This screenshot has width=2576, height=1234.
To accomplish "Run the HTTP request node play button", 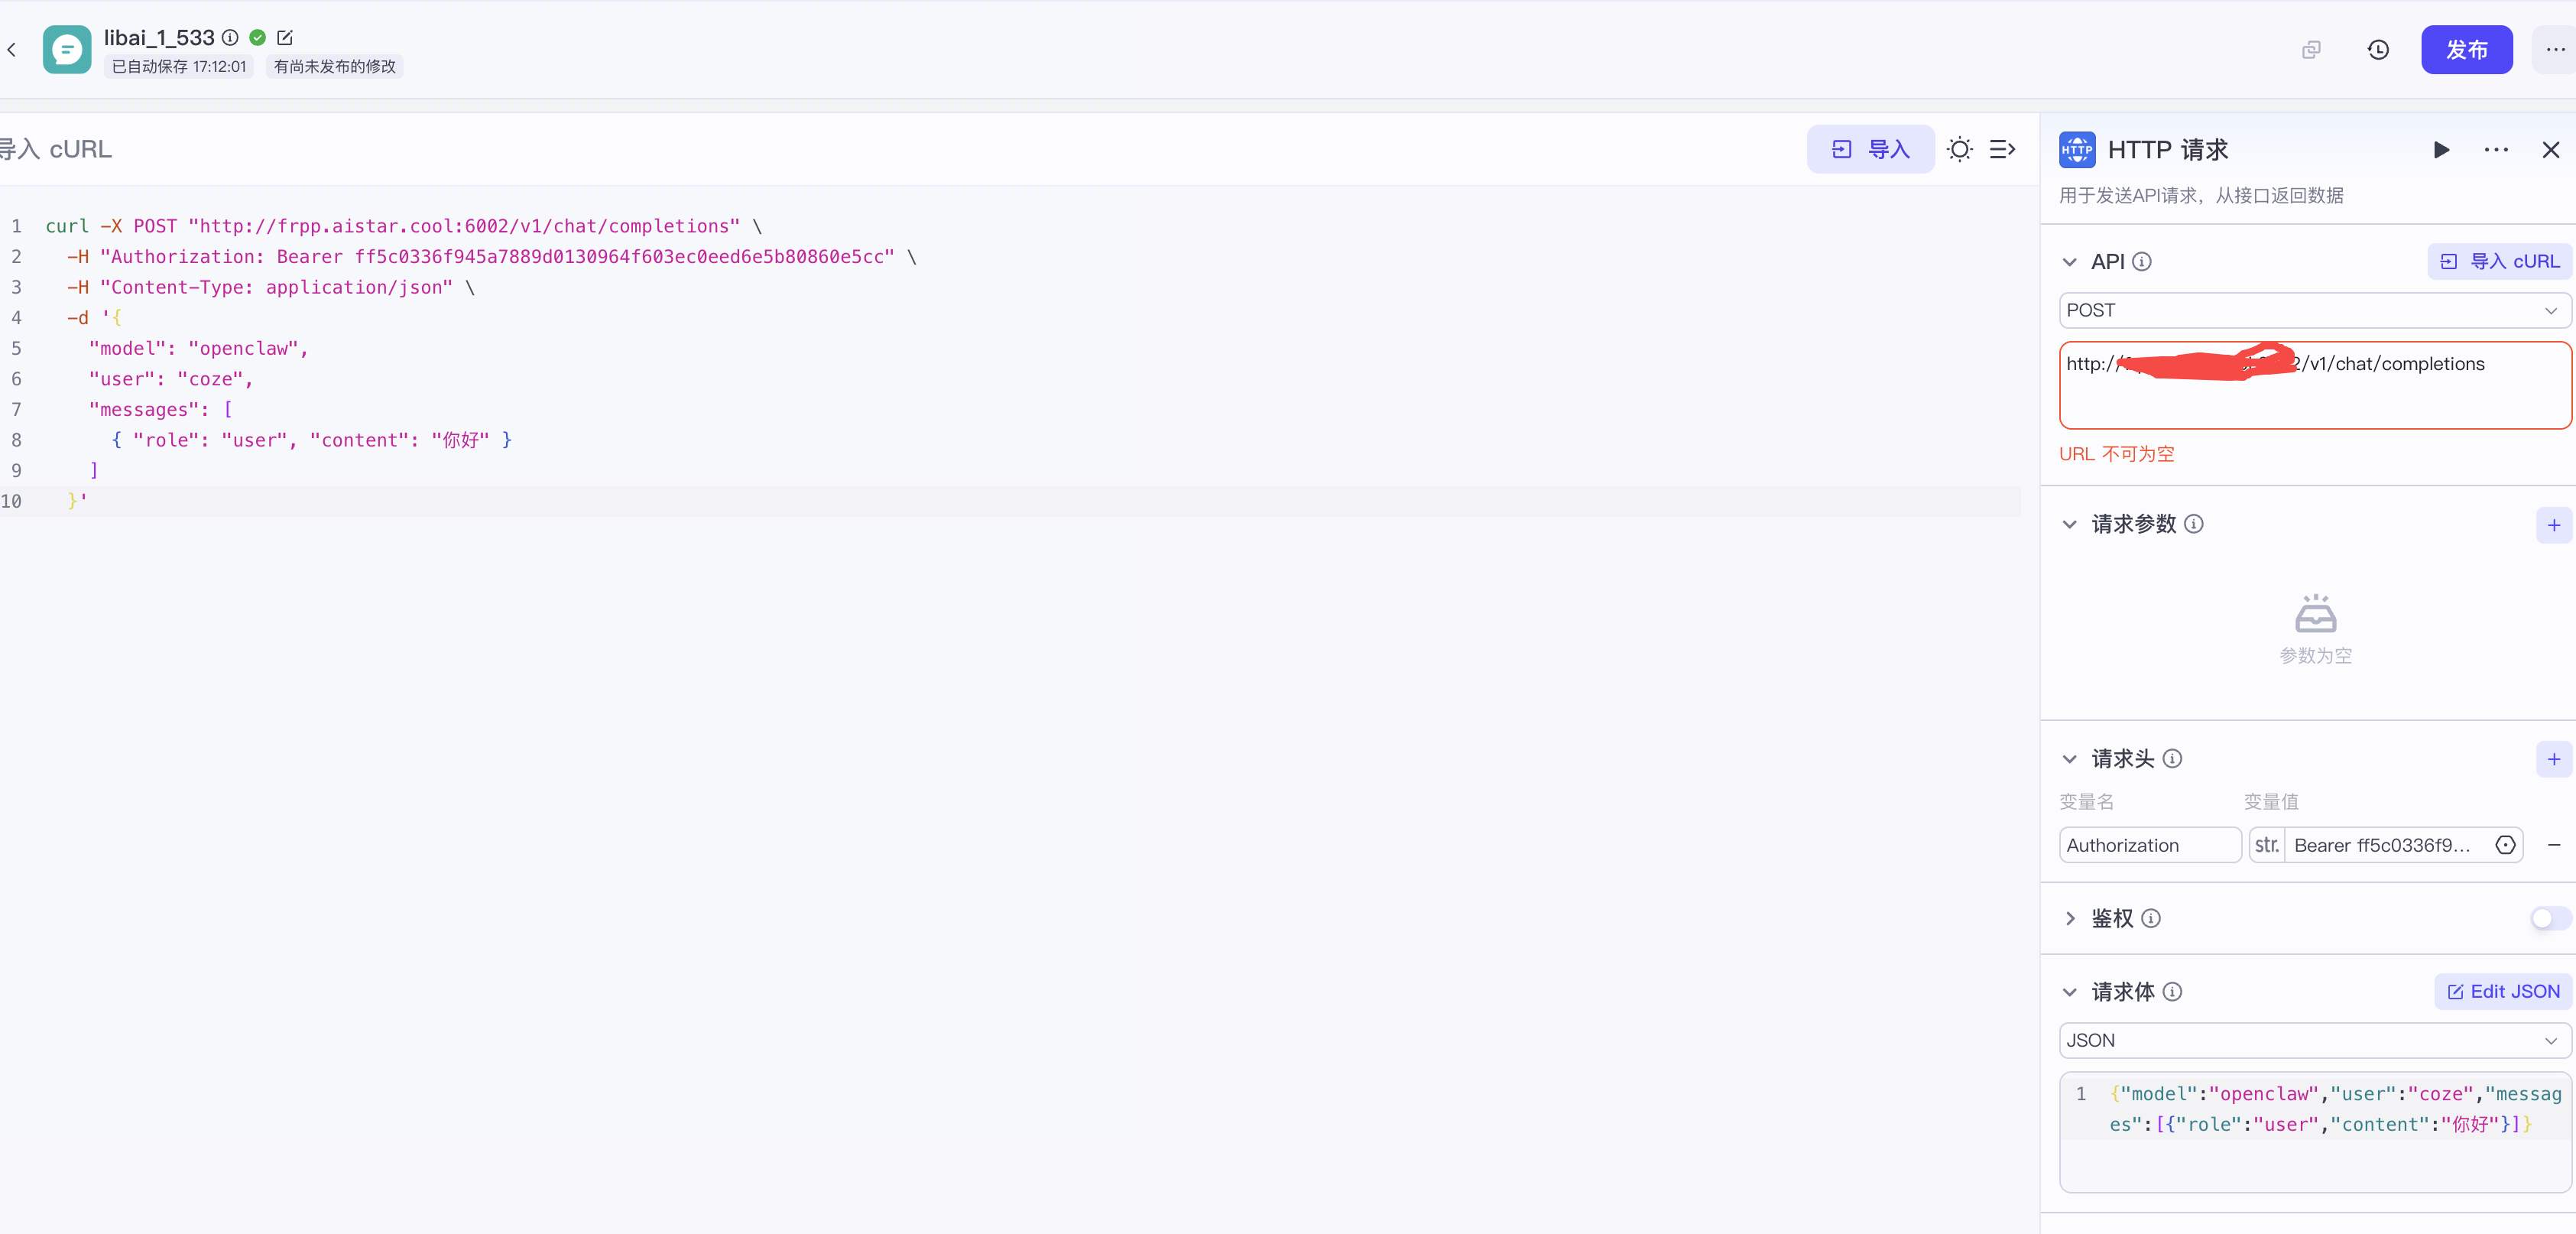I will (2441, 149).
